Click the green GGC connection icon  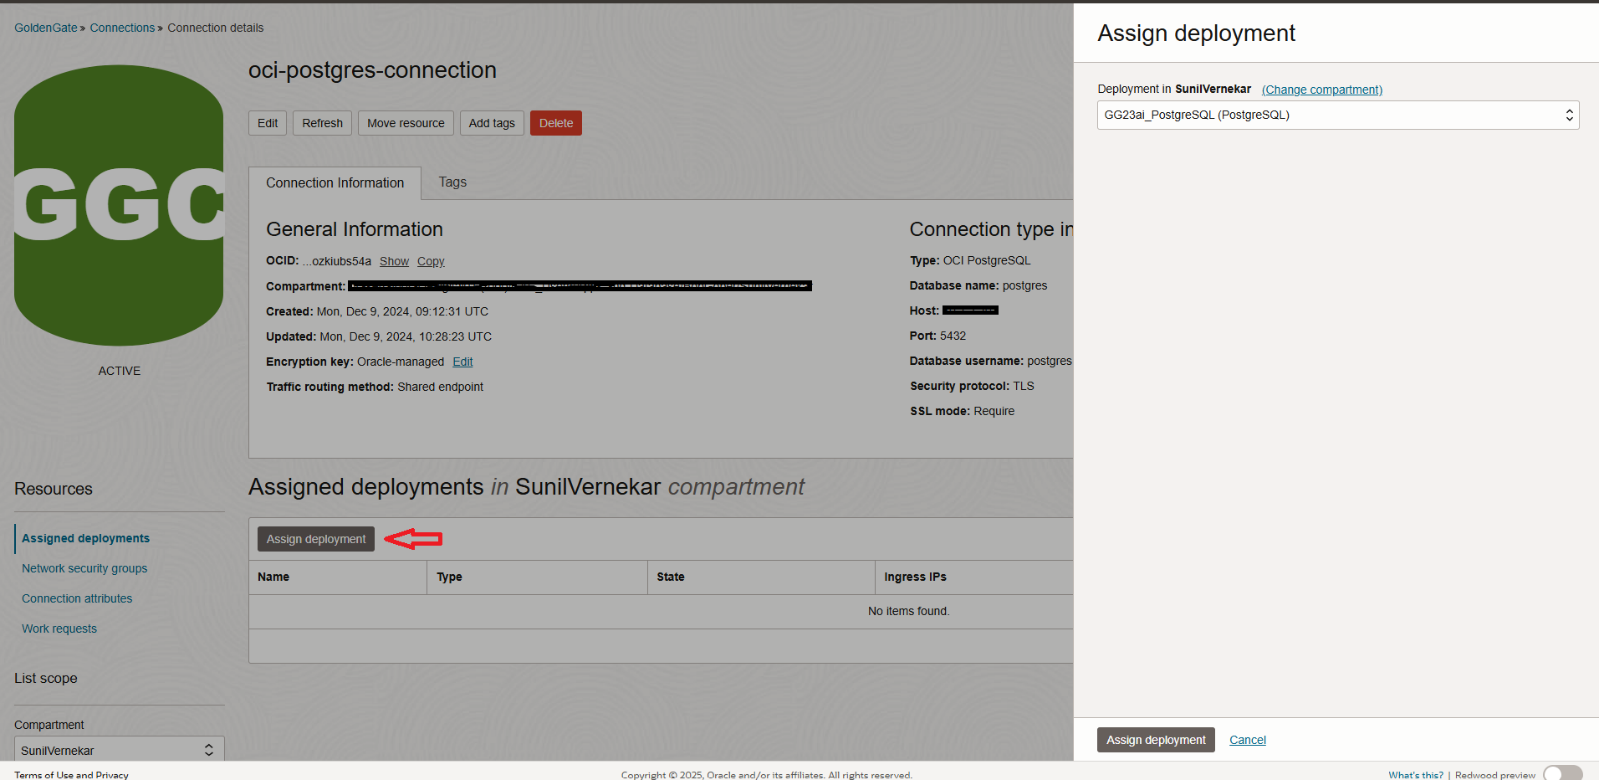(119, 205)
